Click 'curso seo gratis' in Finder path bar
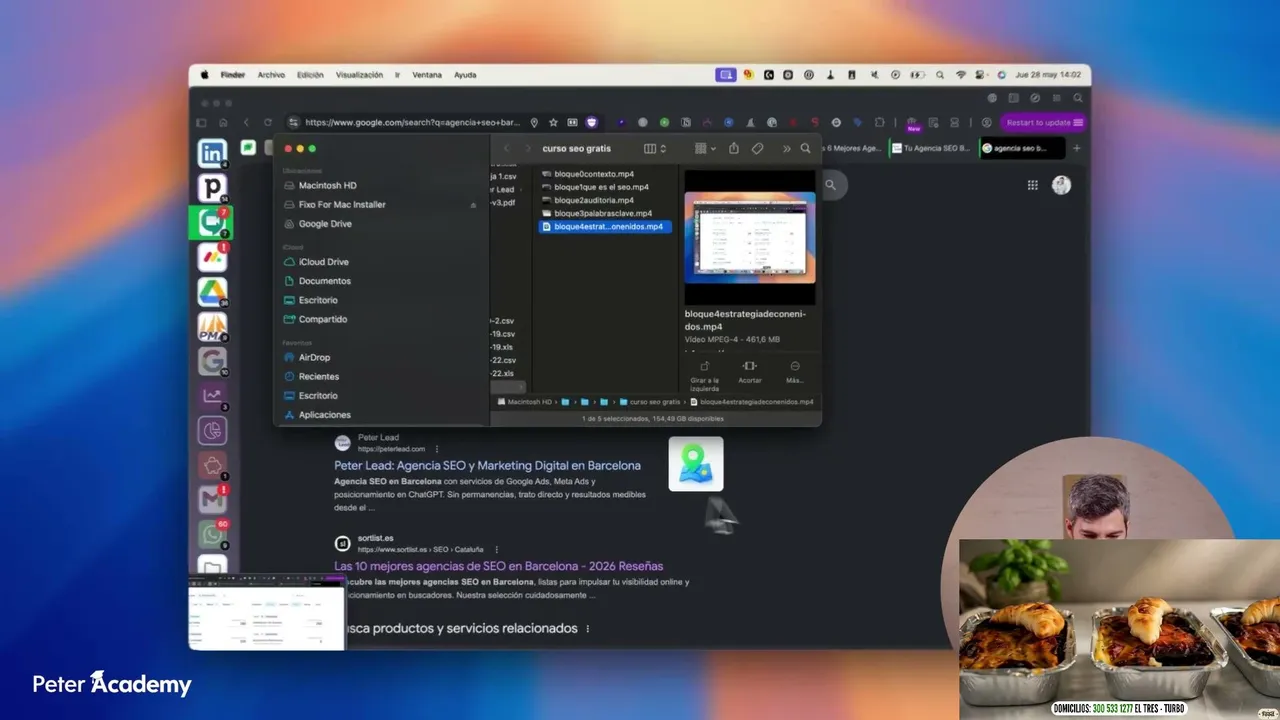The height and width of the screenshot is (720, 1280). (648, 402)
